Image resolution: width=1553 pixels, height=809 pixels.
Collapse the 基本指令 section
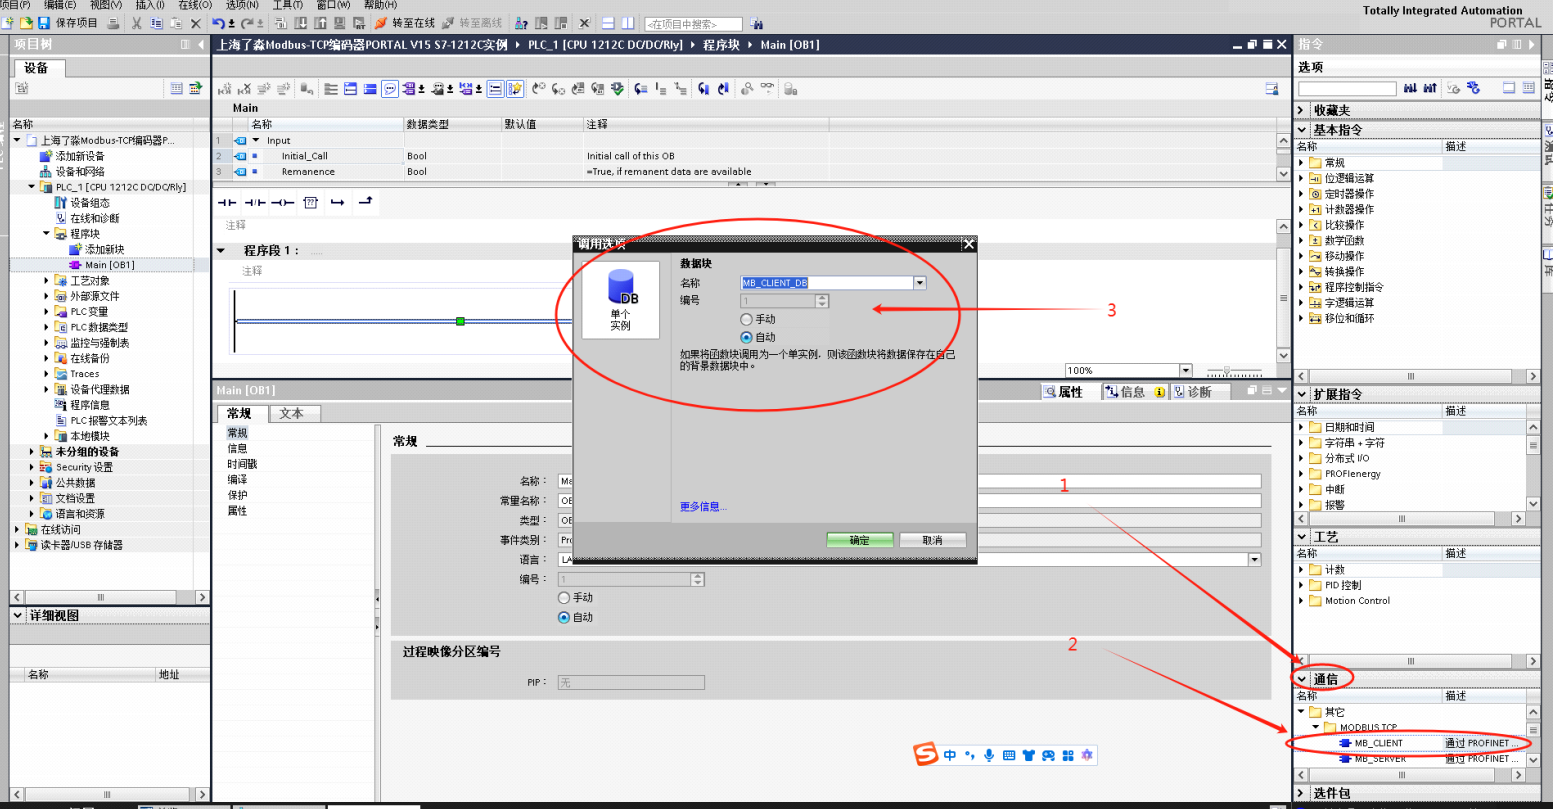[1302, 130]
